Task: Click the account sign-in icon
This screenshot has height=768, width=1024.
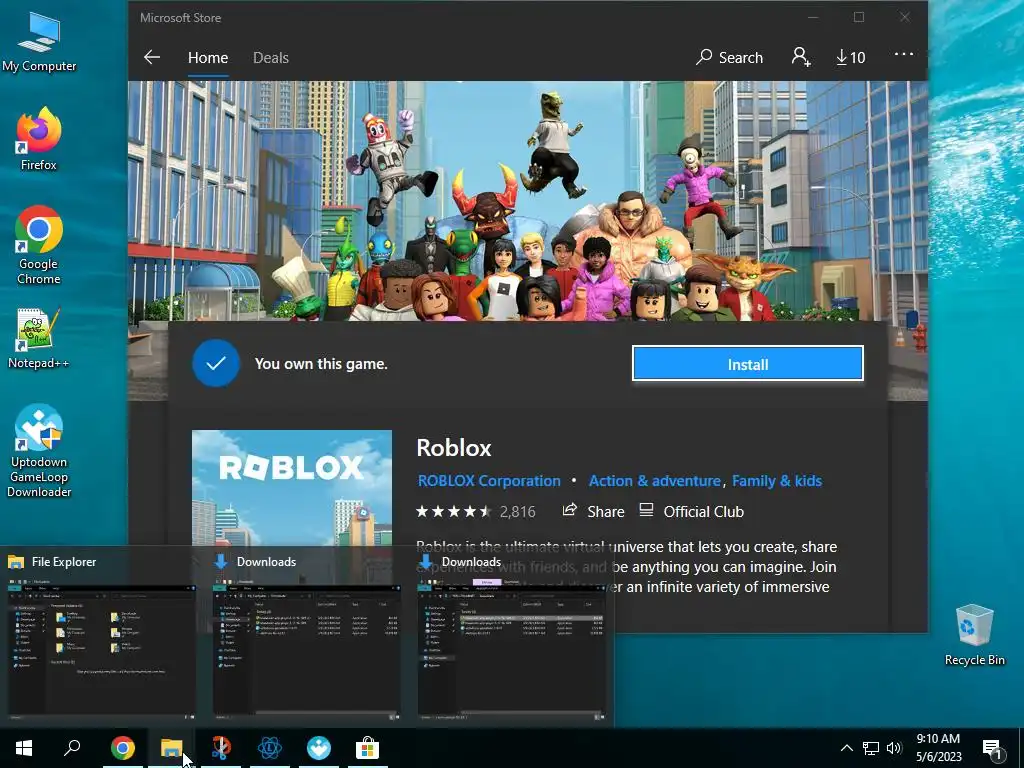Action: (801, 57)
